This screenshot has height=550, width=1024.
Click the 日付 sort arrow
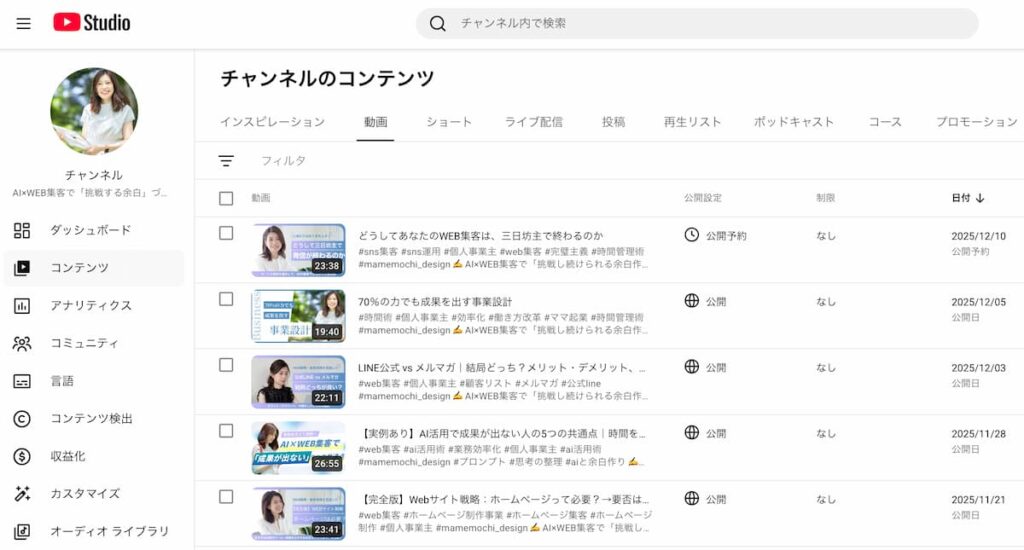pos(980,198)
